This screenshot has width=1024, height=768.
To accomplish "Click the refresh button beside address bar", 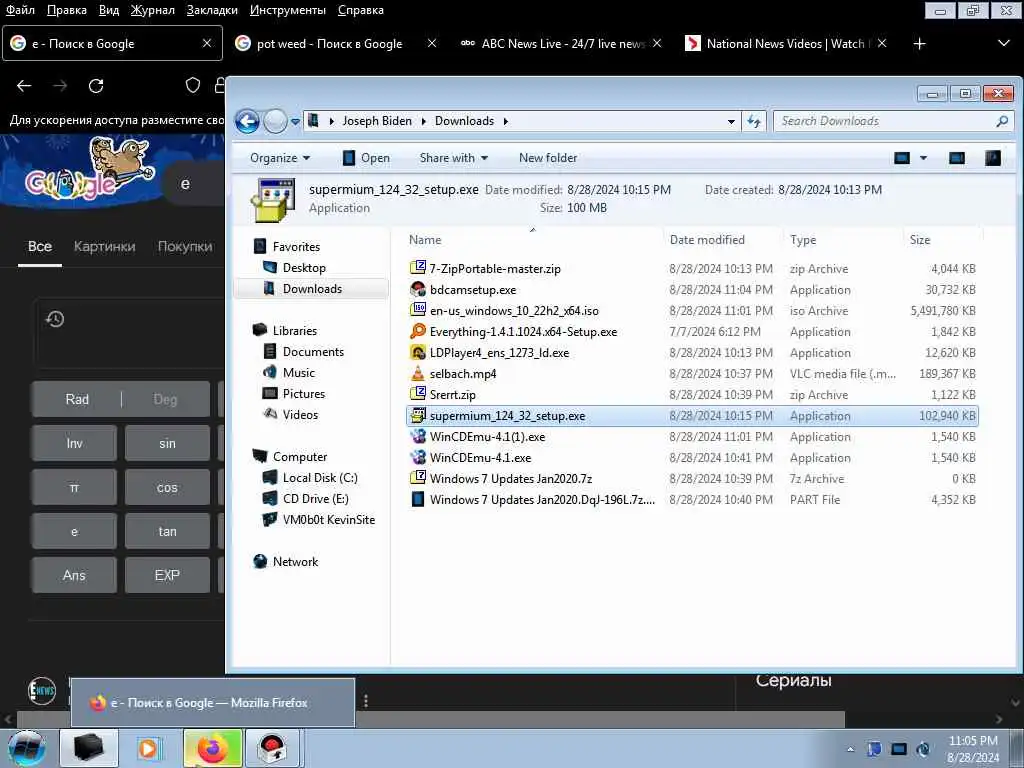I will (754, 121).
